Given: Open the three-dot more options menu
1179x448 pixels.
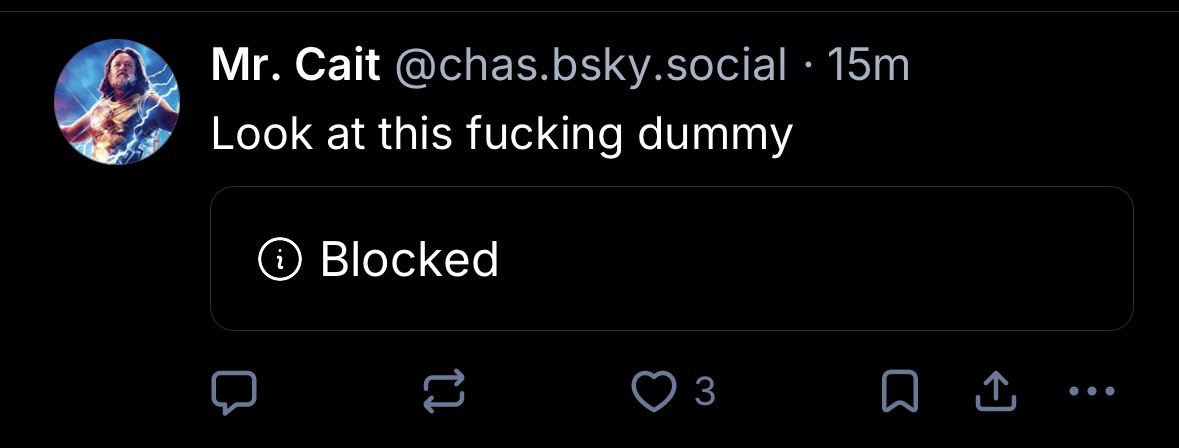Looking at the screenshot, I should [1091, 393].
